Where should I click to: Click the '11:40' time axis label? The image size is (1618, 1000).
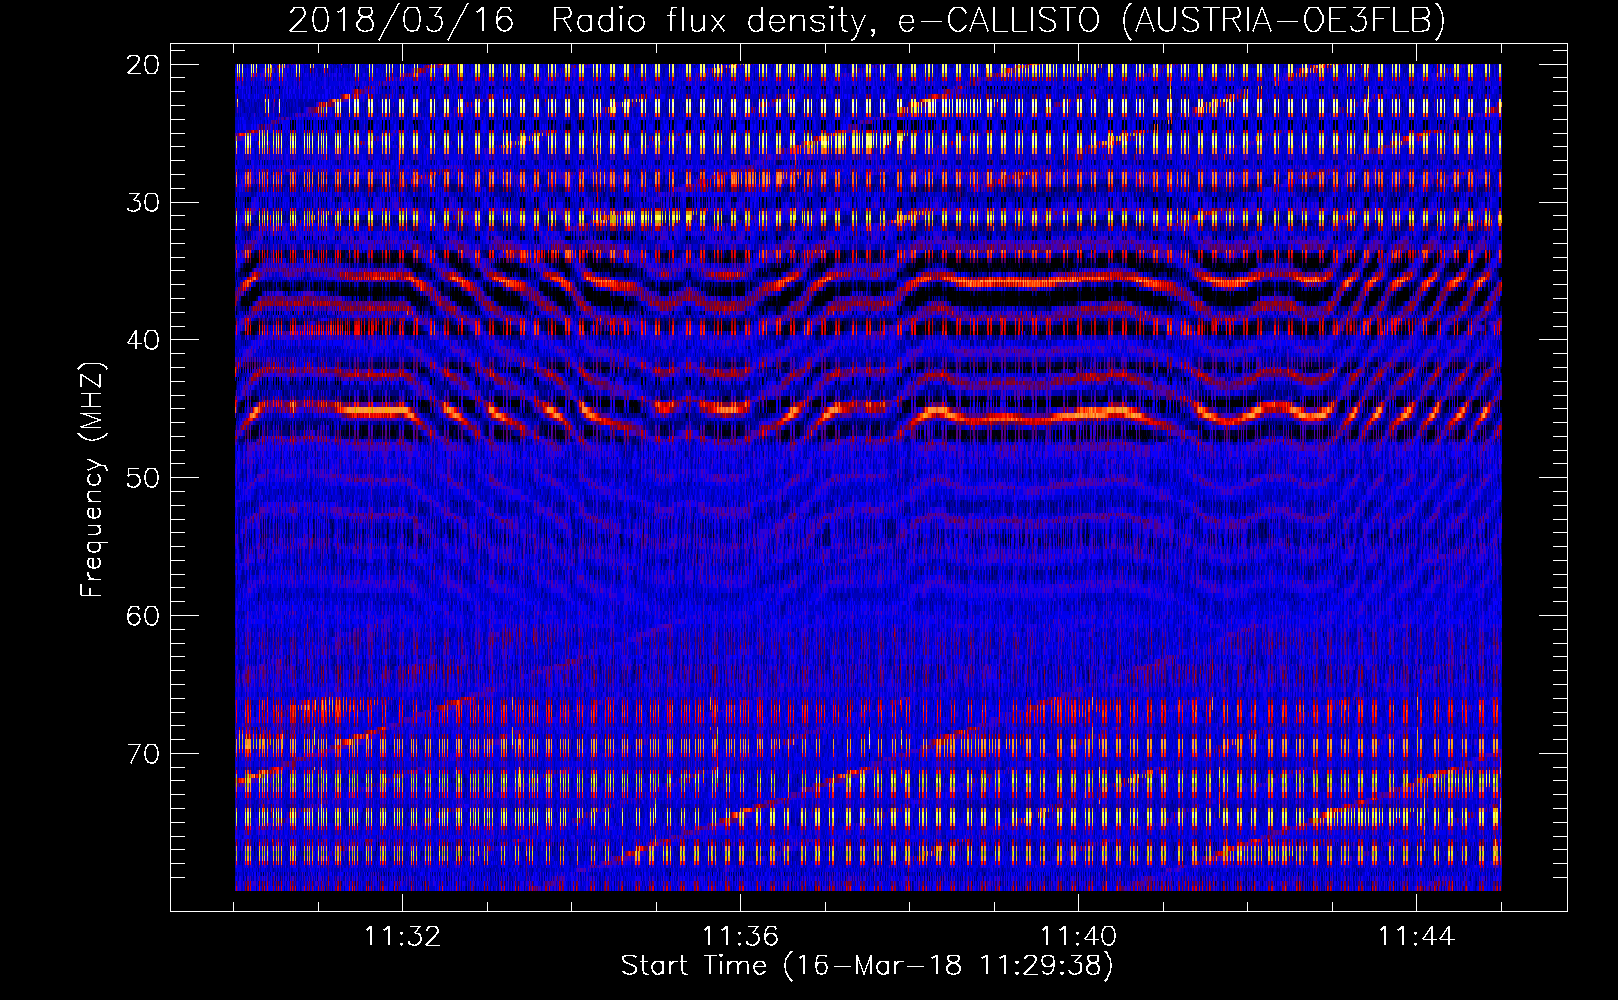pos(1078,937)
